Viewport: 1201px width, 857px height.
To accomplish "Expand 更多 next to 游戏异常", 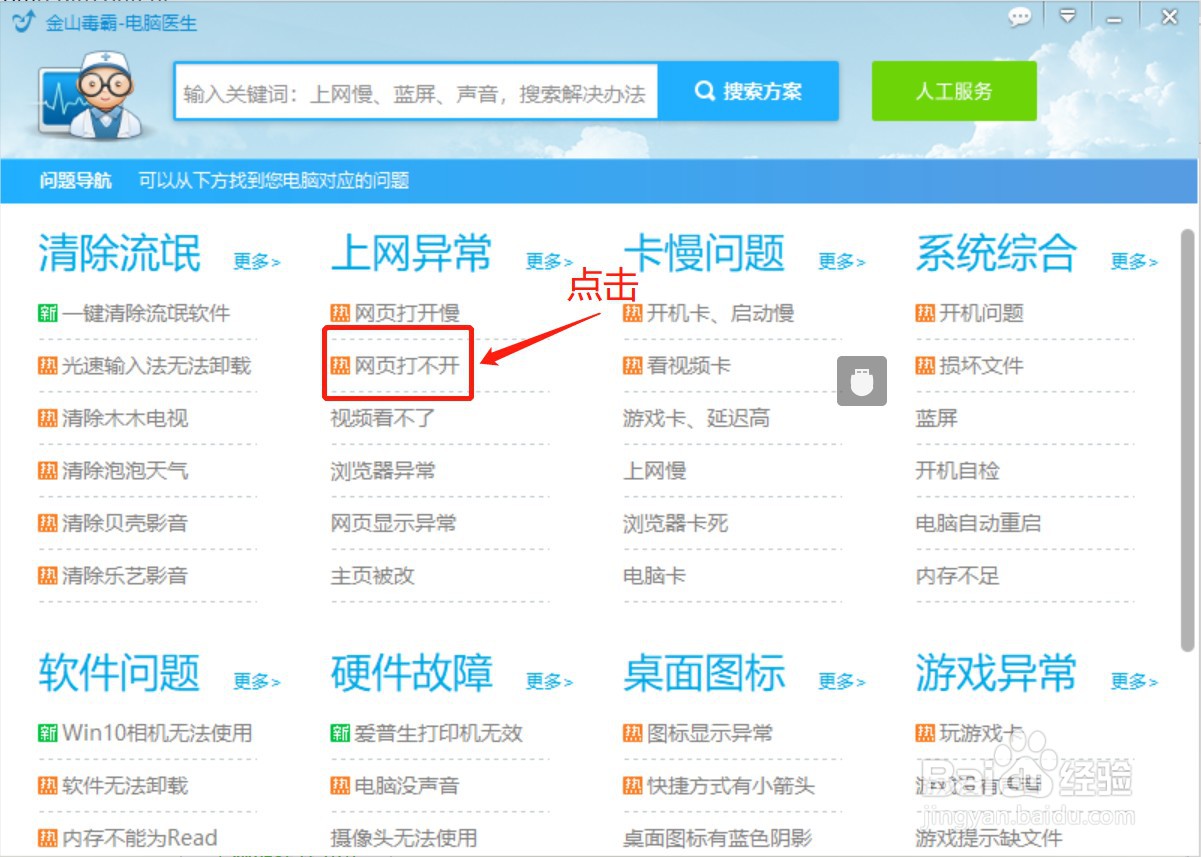I will tap(1133, 682).
